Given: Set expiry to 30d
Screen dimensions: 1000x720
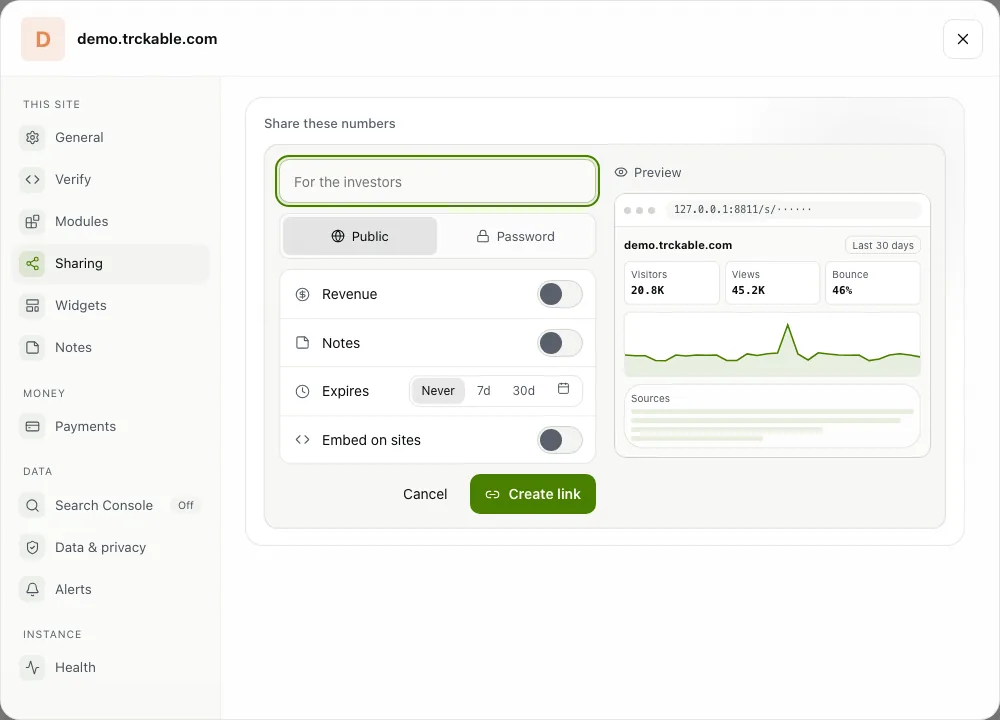Looking at the screenshot, I should (524, 390).
